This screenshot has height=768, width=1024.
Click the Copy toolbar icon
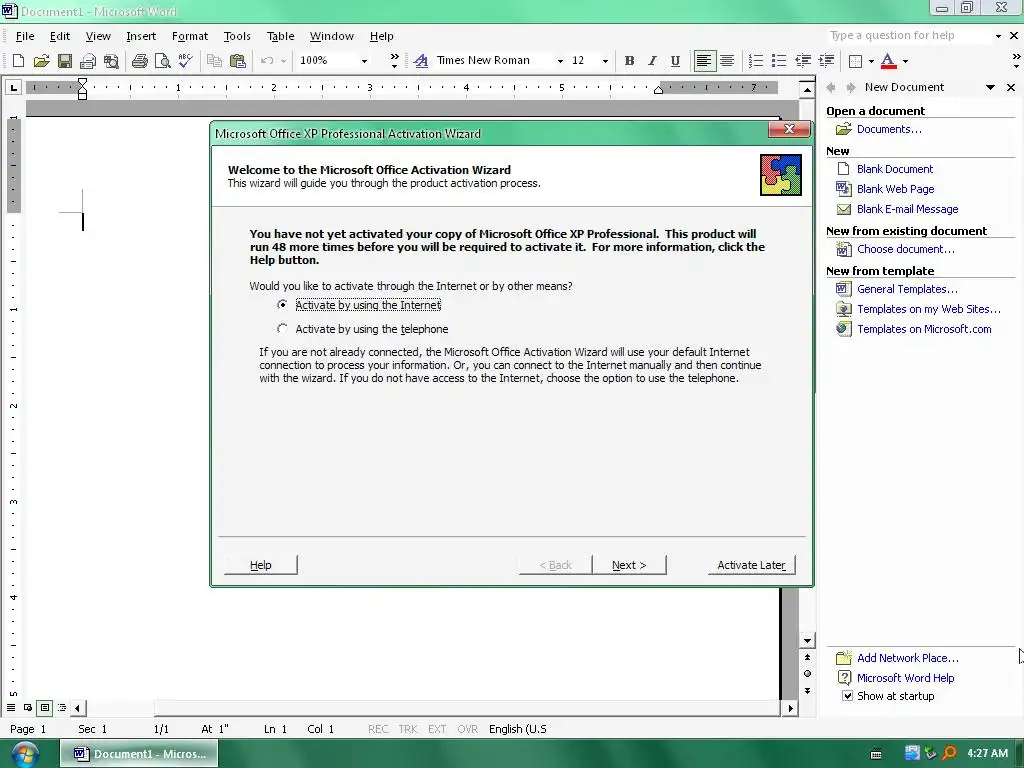(x=214, y=61)
